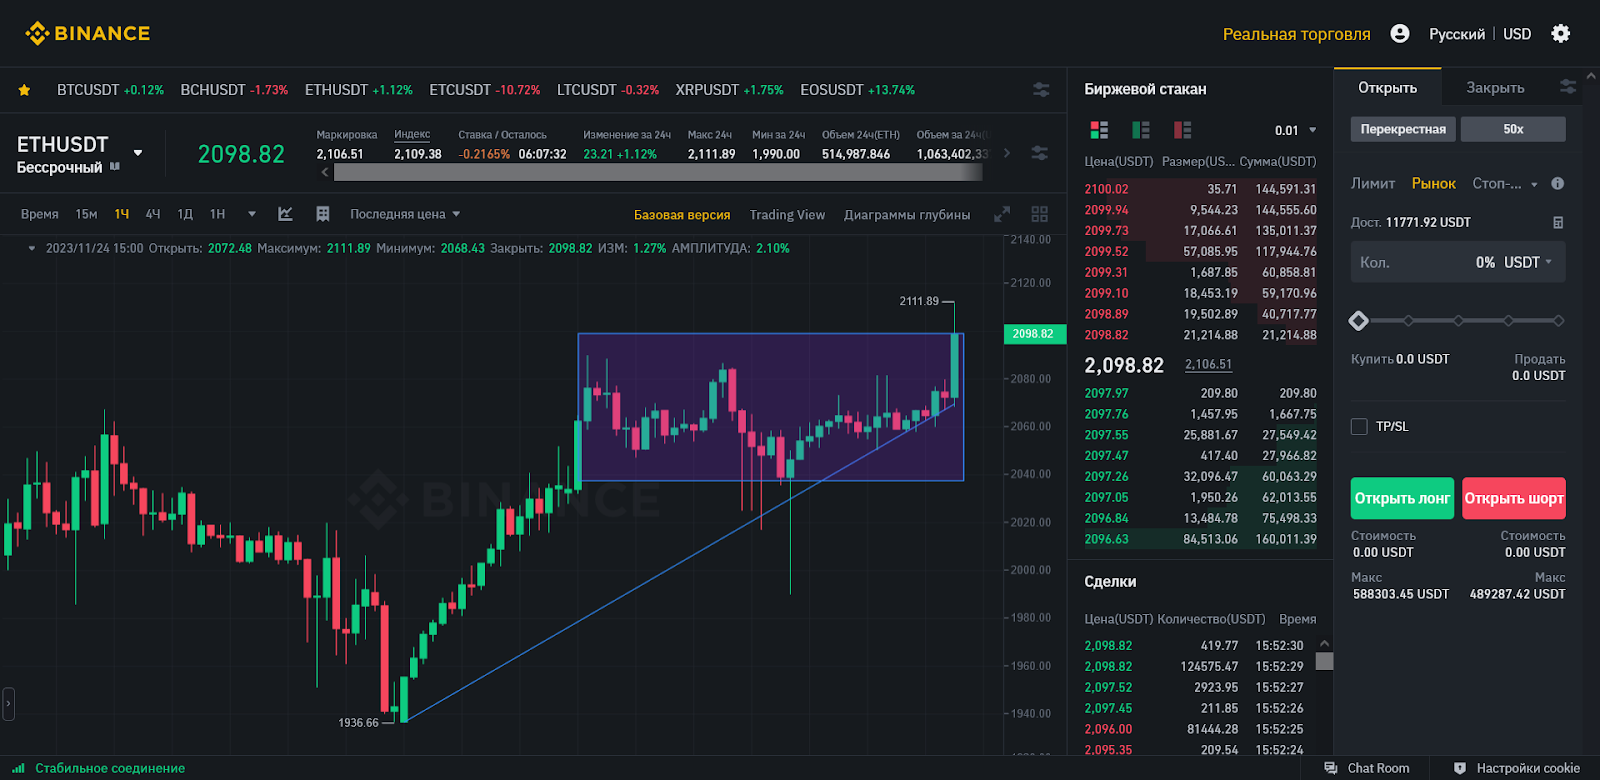Viewport: 1600px width, 780px height.
Task: Click the favorites star icon
Action: 24,90
